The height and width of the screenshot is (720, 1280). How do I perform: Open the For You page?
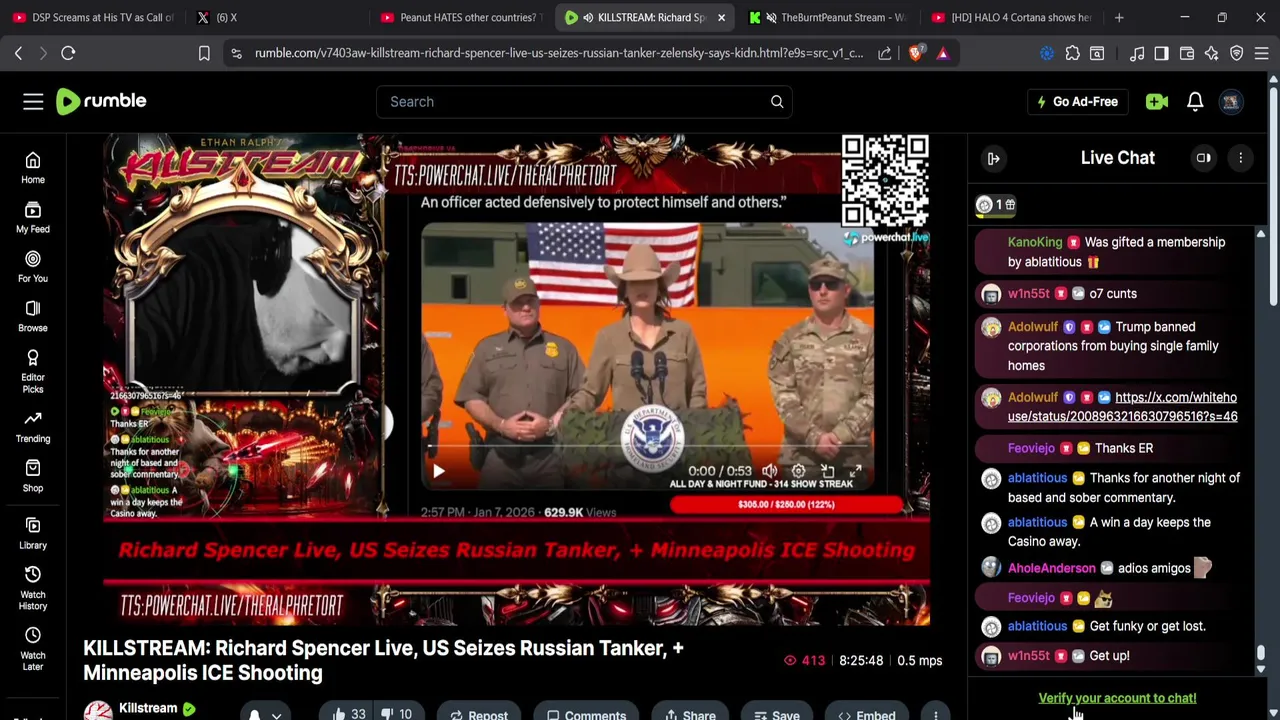click(x=33, y=266)
